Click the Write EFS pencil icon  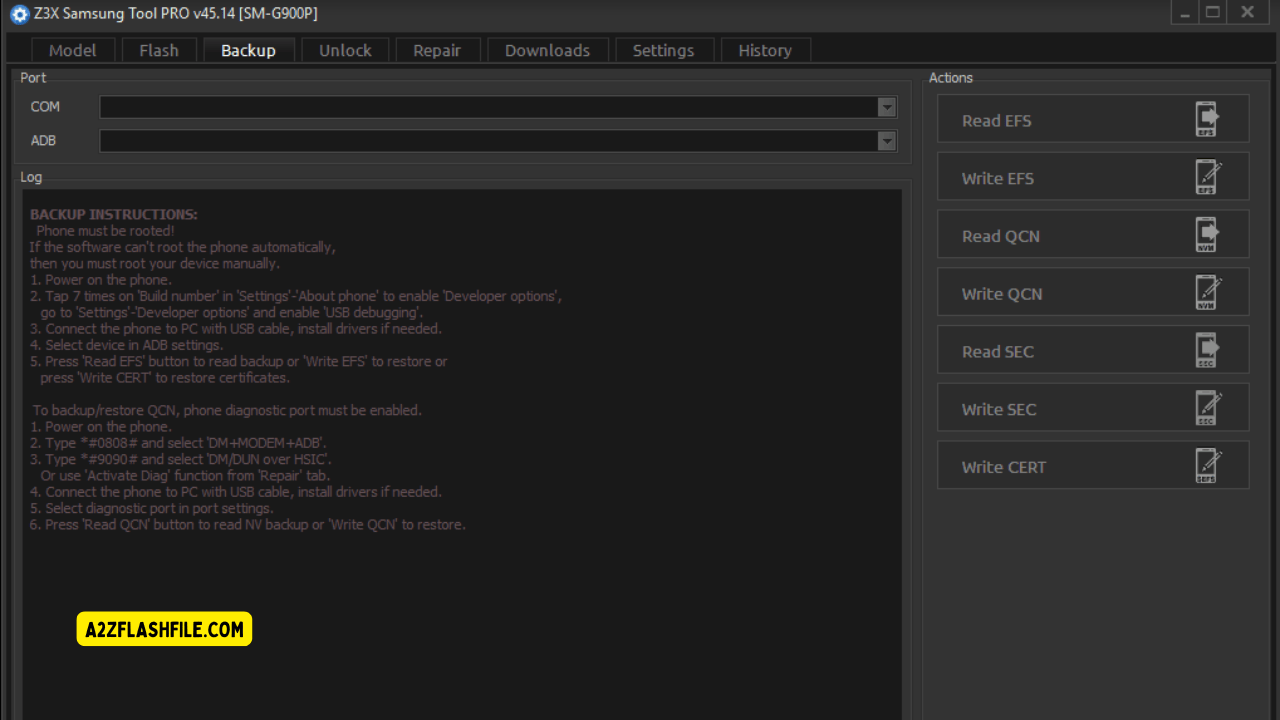tap(1207, 177)
